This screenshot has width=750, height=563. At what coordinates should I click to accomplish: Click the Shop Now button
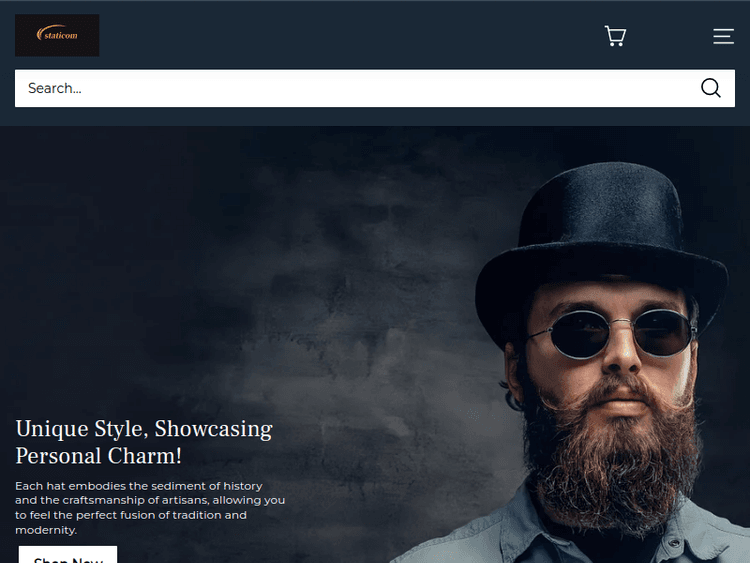[x=68, y=556]
